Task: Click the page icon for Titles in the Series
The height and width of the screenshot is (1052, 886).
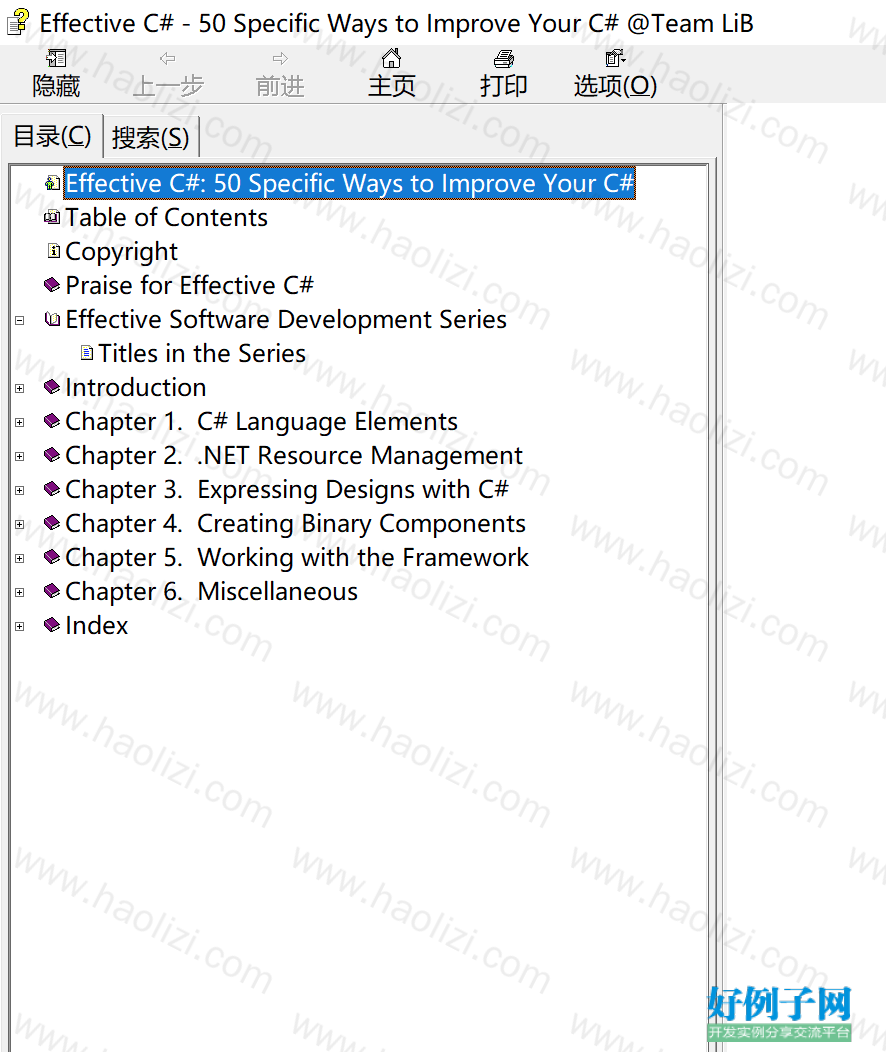Action: 87,353
